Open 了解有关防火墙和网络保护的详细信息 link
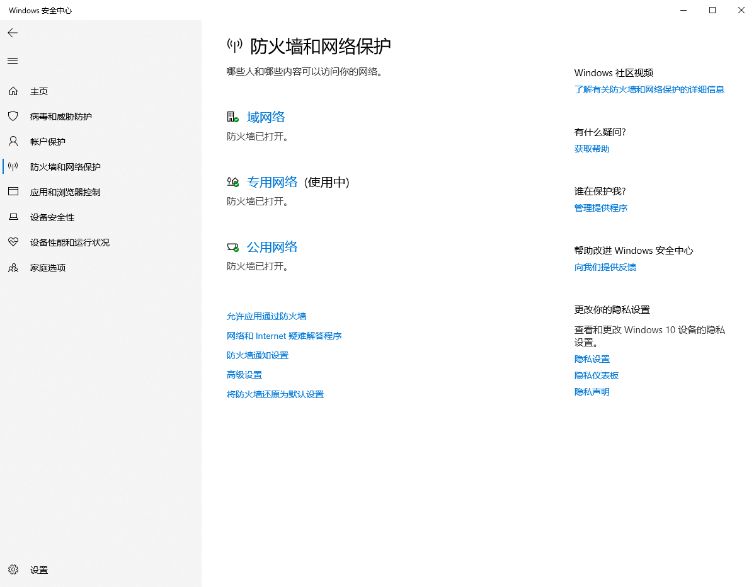 649,89
